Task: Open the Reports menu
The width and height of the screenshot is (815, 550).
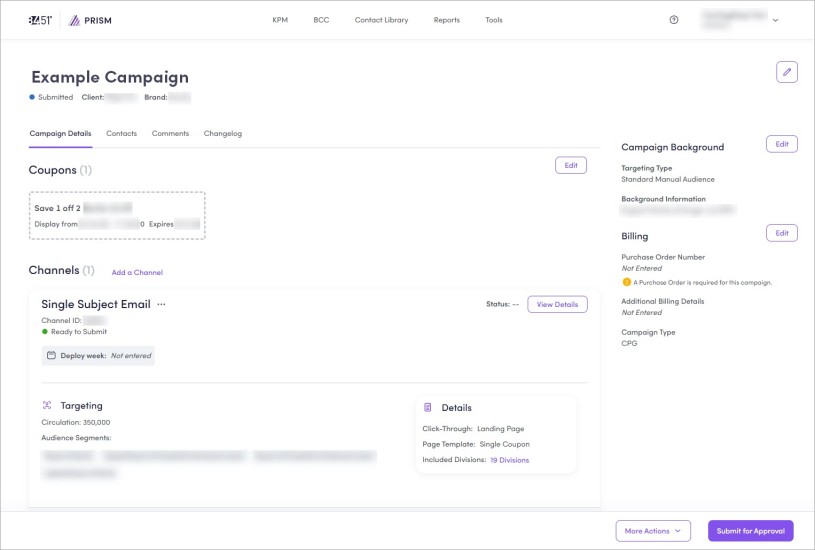Action: click(447, 20)
